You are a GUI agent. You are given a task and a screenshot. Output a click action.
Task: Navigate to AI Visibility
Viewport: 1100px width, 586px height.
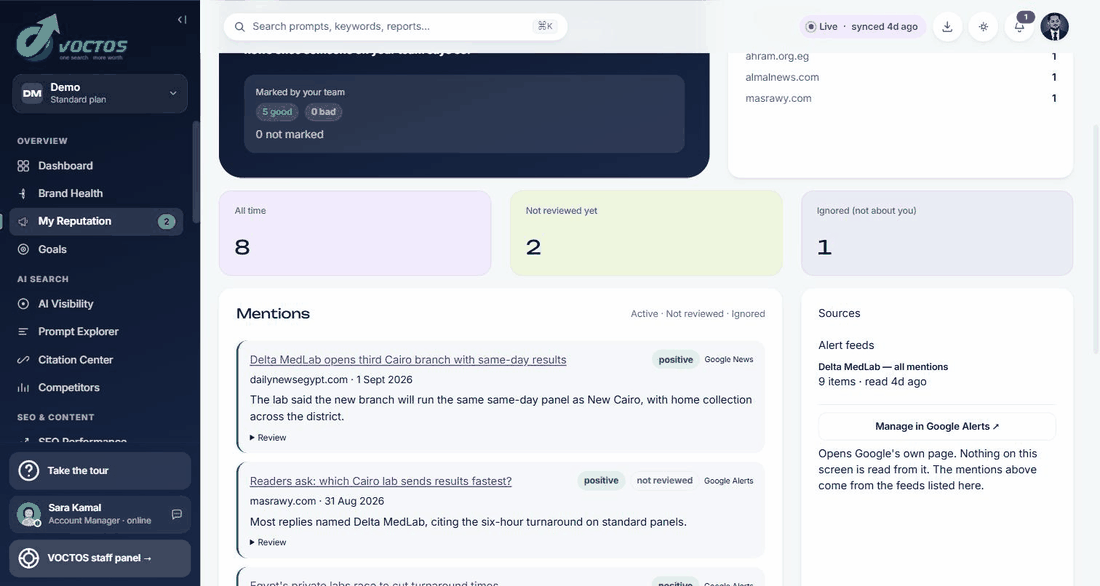point(96,304)
